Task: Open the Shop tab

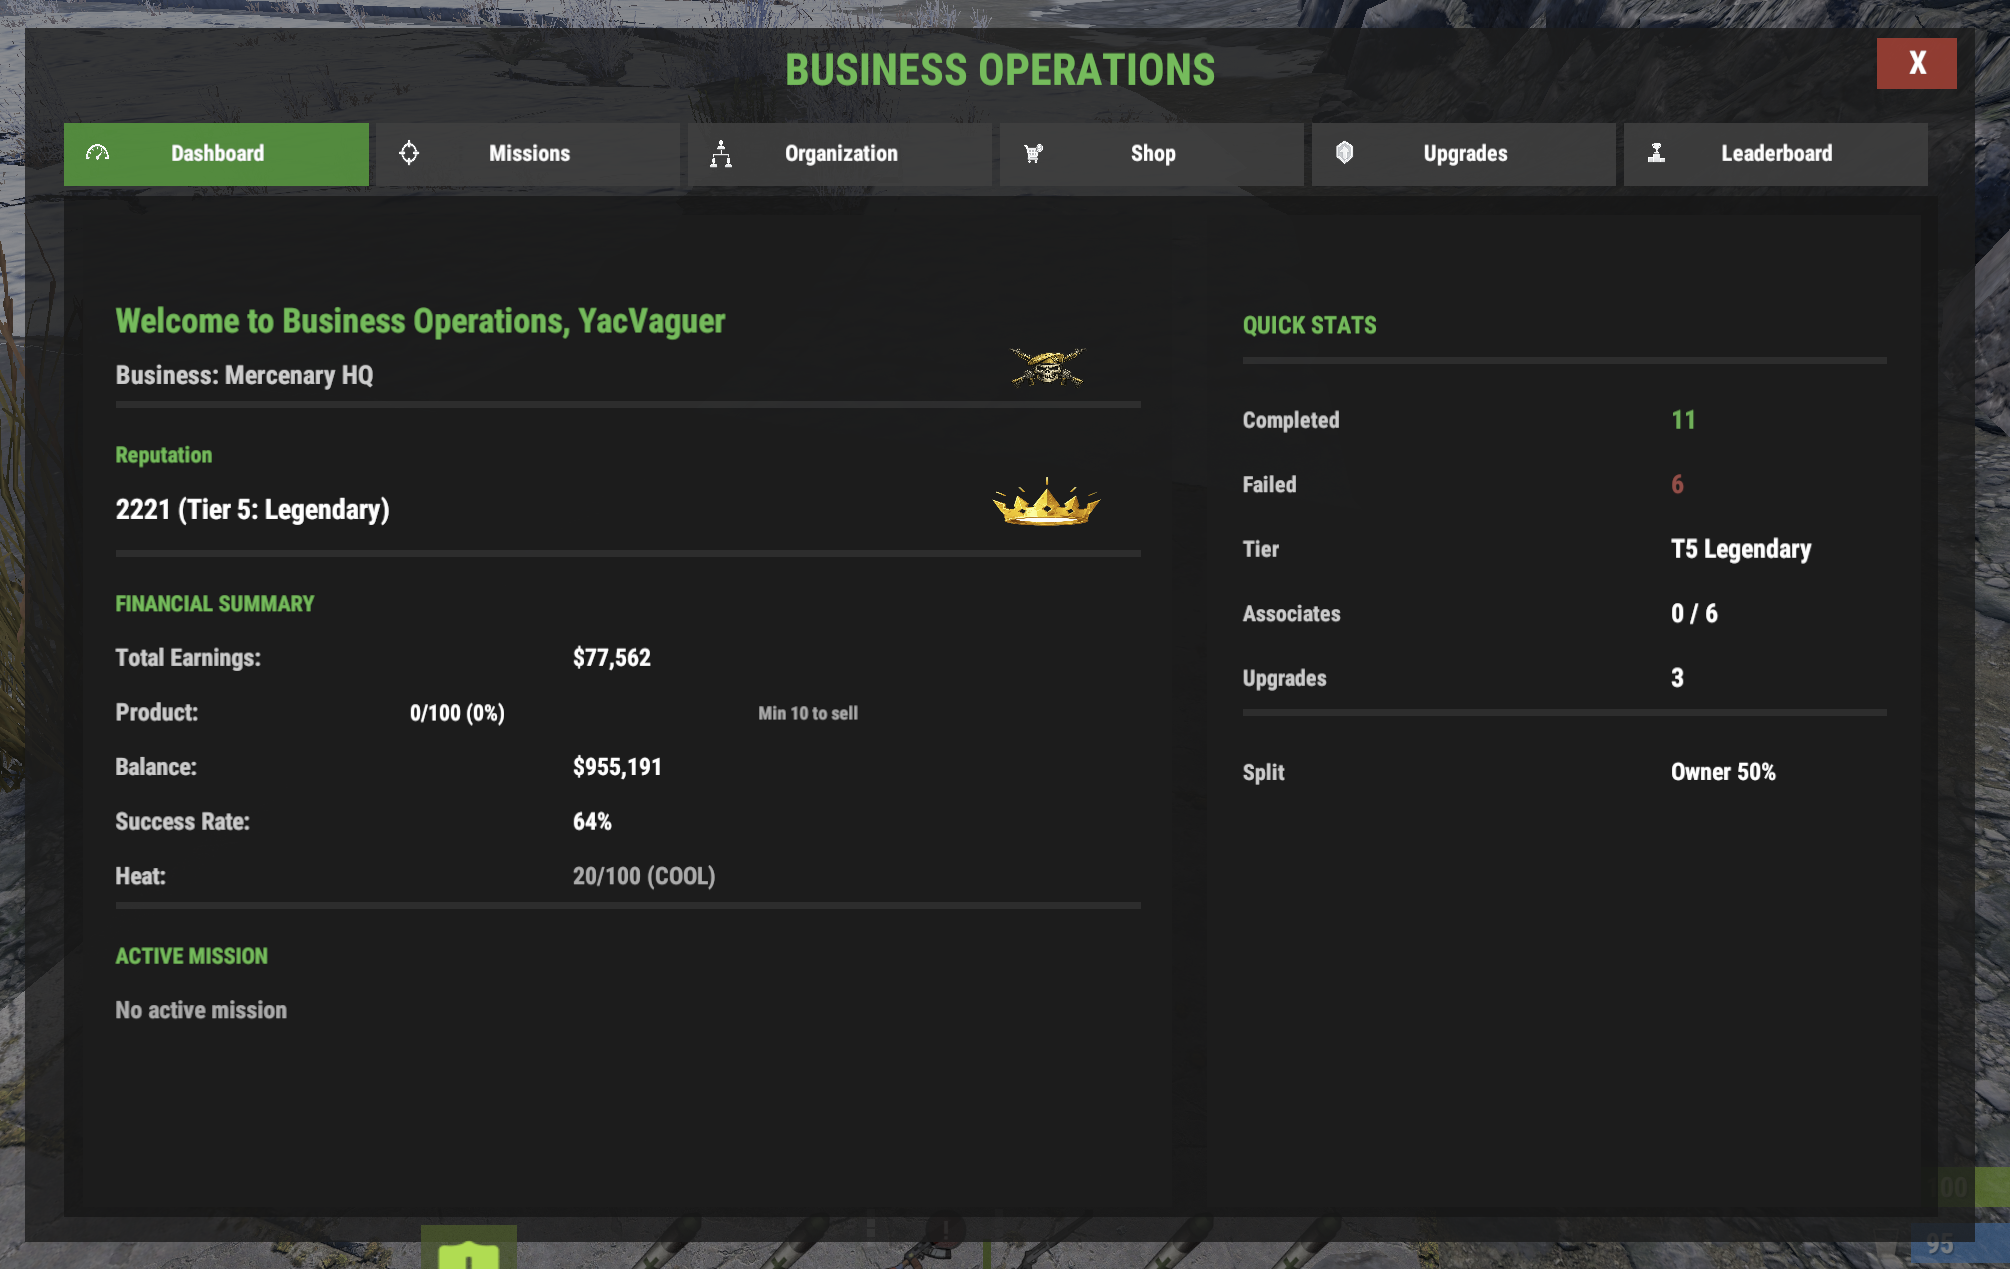Action: [x=1152, y=154]
